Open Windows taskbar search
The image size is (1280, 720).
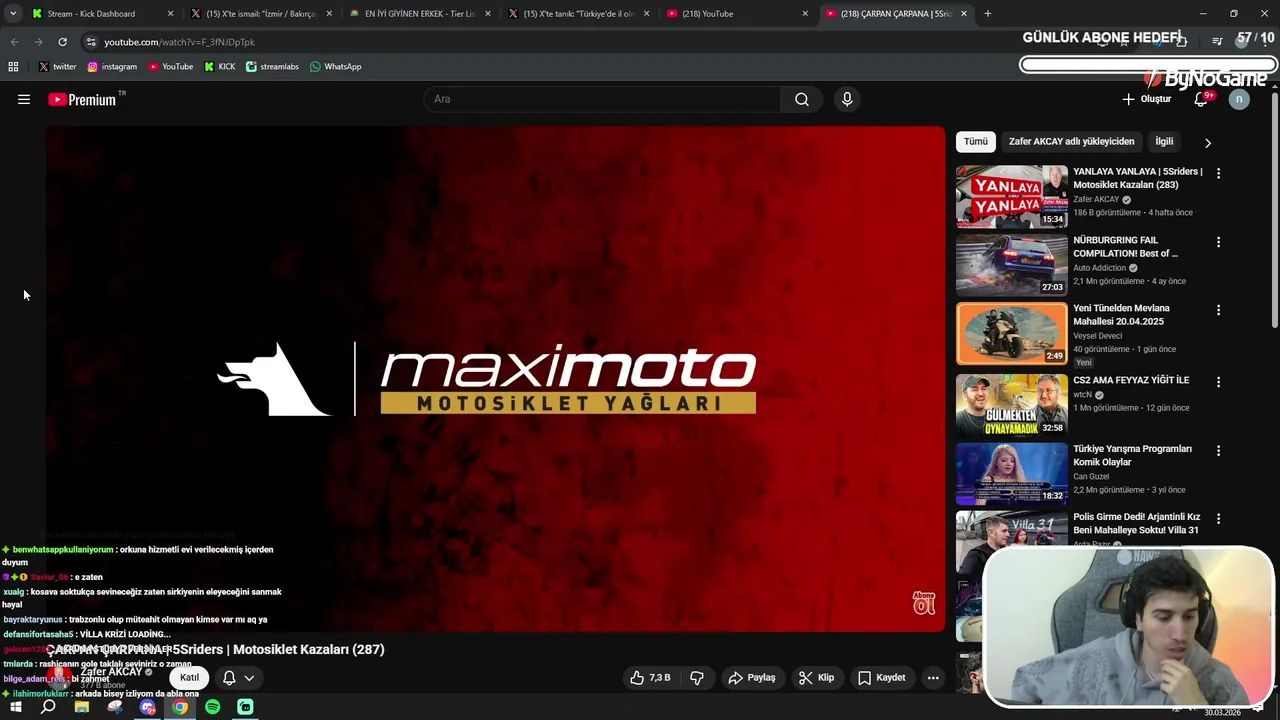click(48, 707)
